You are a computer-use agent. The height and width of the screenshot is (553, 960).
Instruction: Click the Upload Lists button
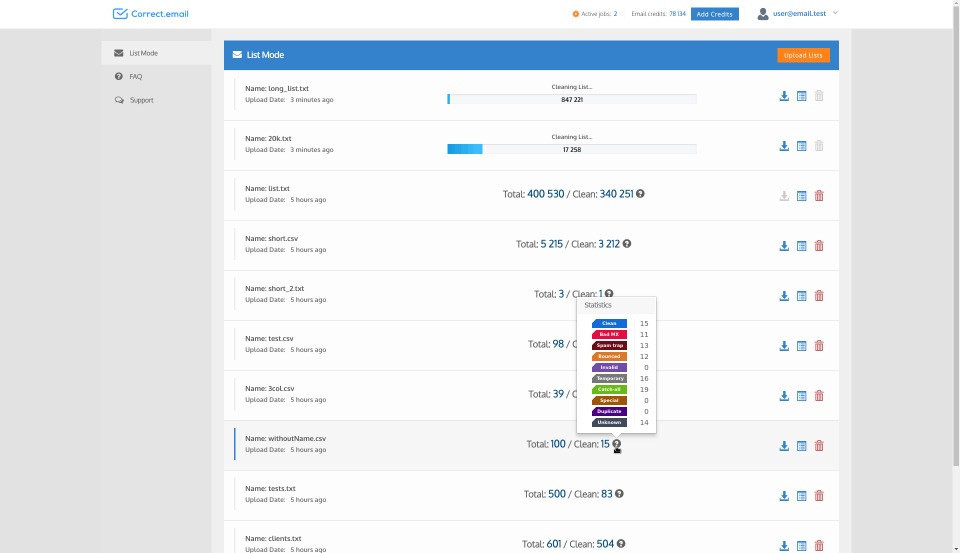click(x=803, y=55)
